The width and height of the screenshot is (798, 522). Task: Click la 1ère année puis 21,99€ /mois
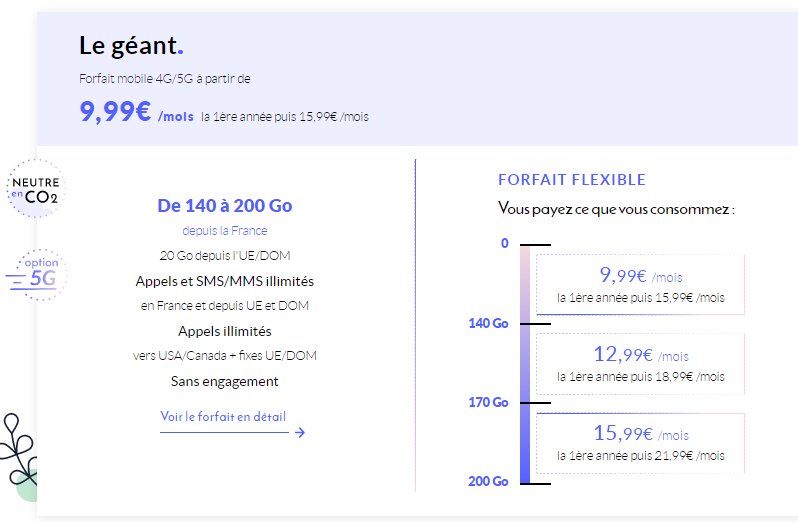pos(640,455)
